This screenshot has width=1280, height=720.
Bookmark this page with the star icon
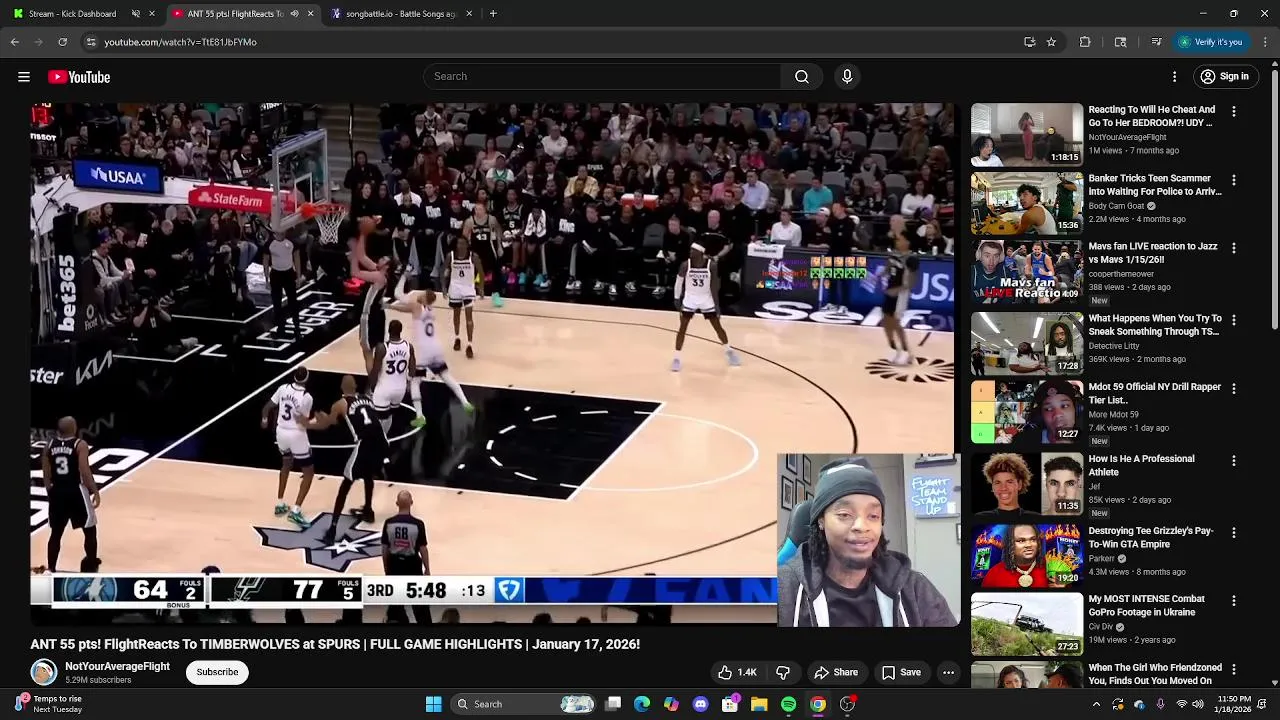point(1051,42)
